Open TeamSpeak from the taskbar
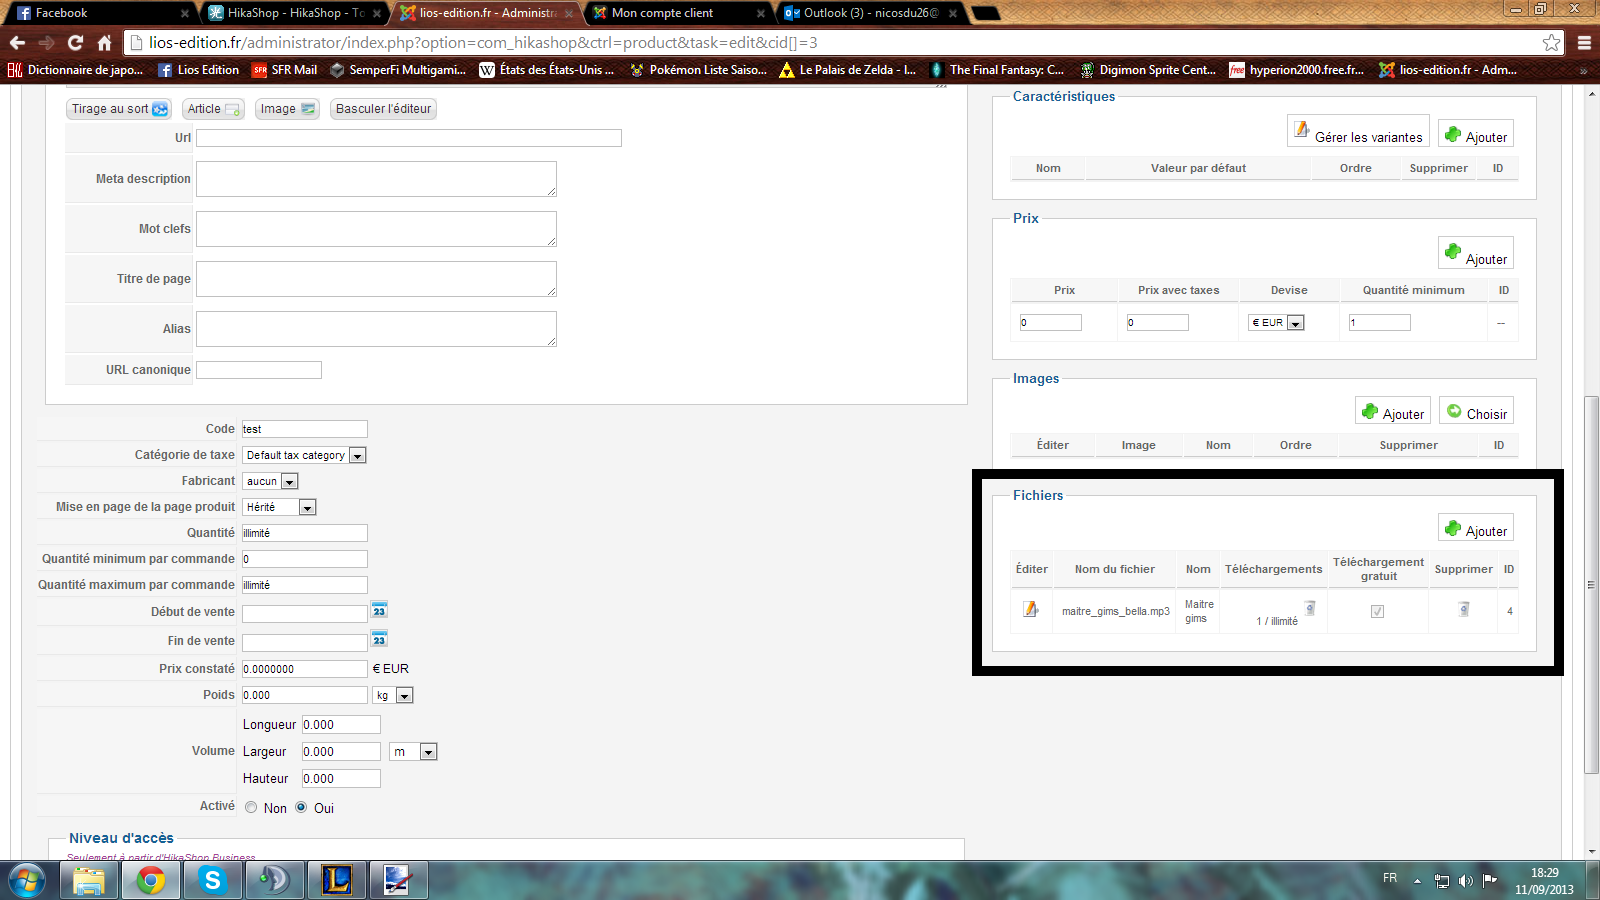This screenshot has width=1600, height=900. 273,880
